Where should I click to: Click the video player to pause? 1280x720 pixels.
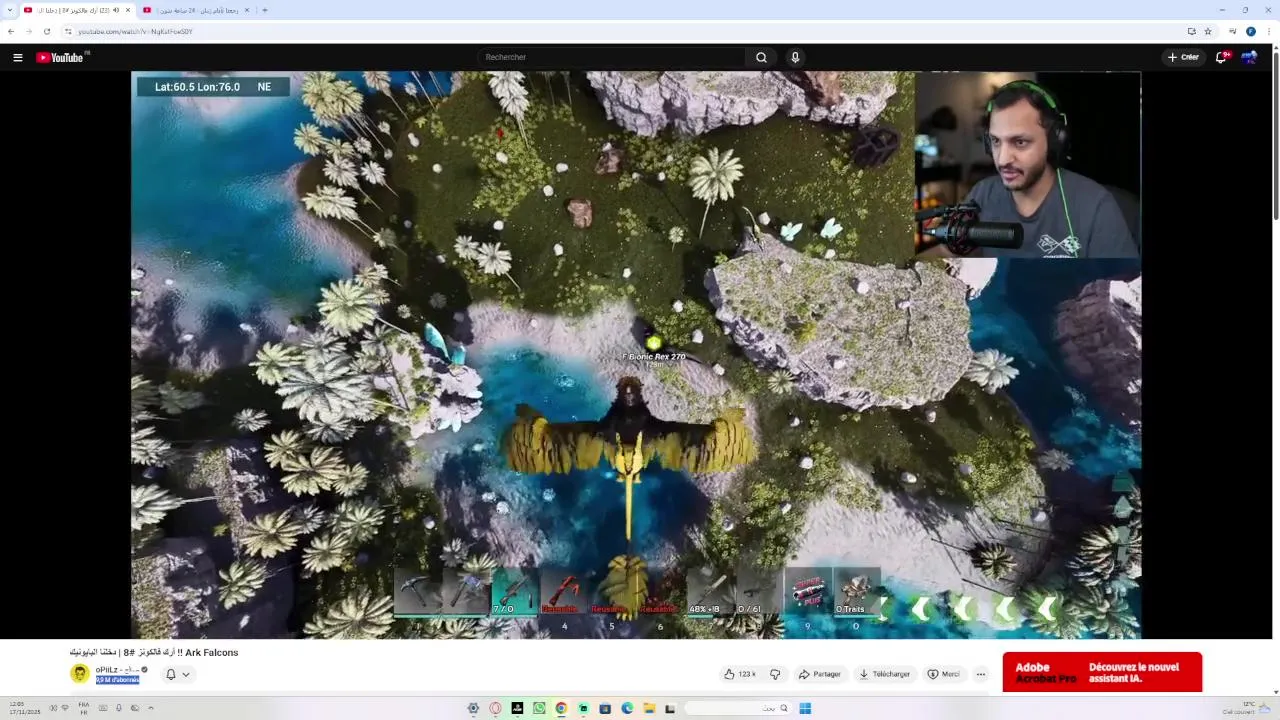pos(636,355)
